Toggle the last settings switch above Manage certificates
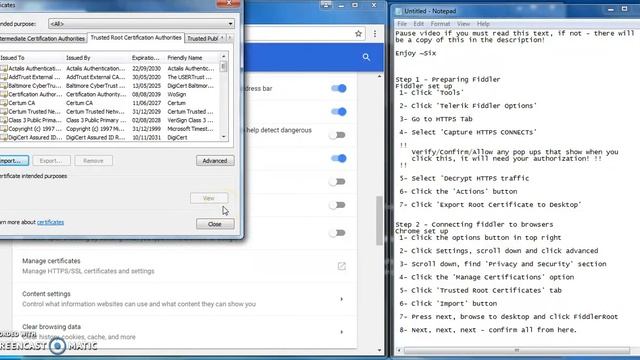Screen dimensions: 640x360 (x=337, y=233)
